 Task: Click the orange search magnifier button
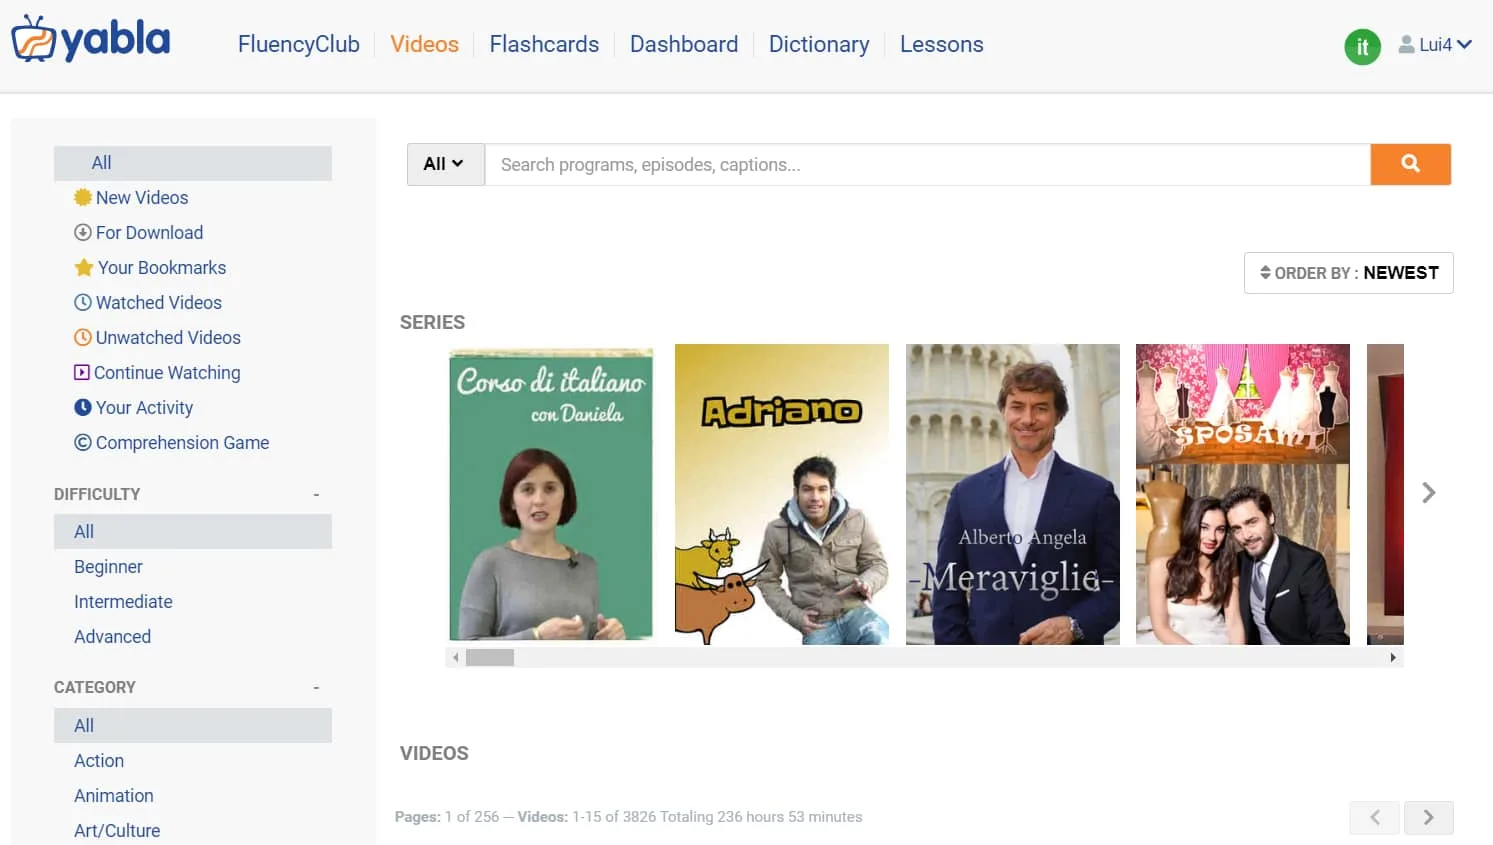1410,164
